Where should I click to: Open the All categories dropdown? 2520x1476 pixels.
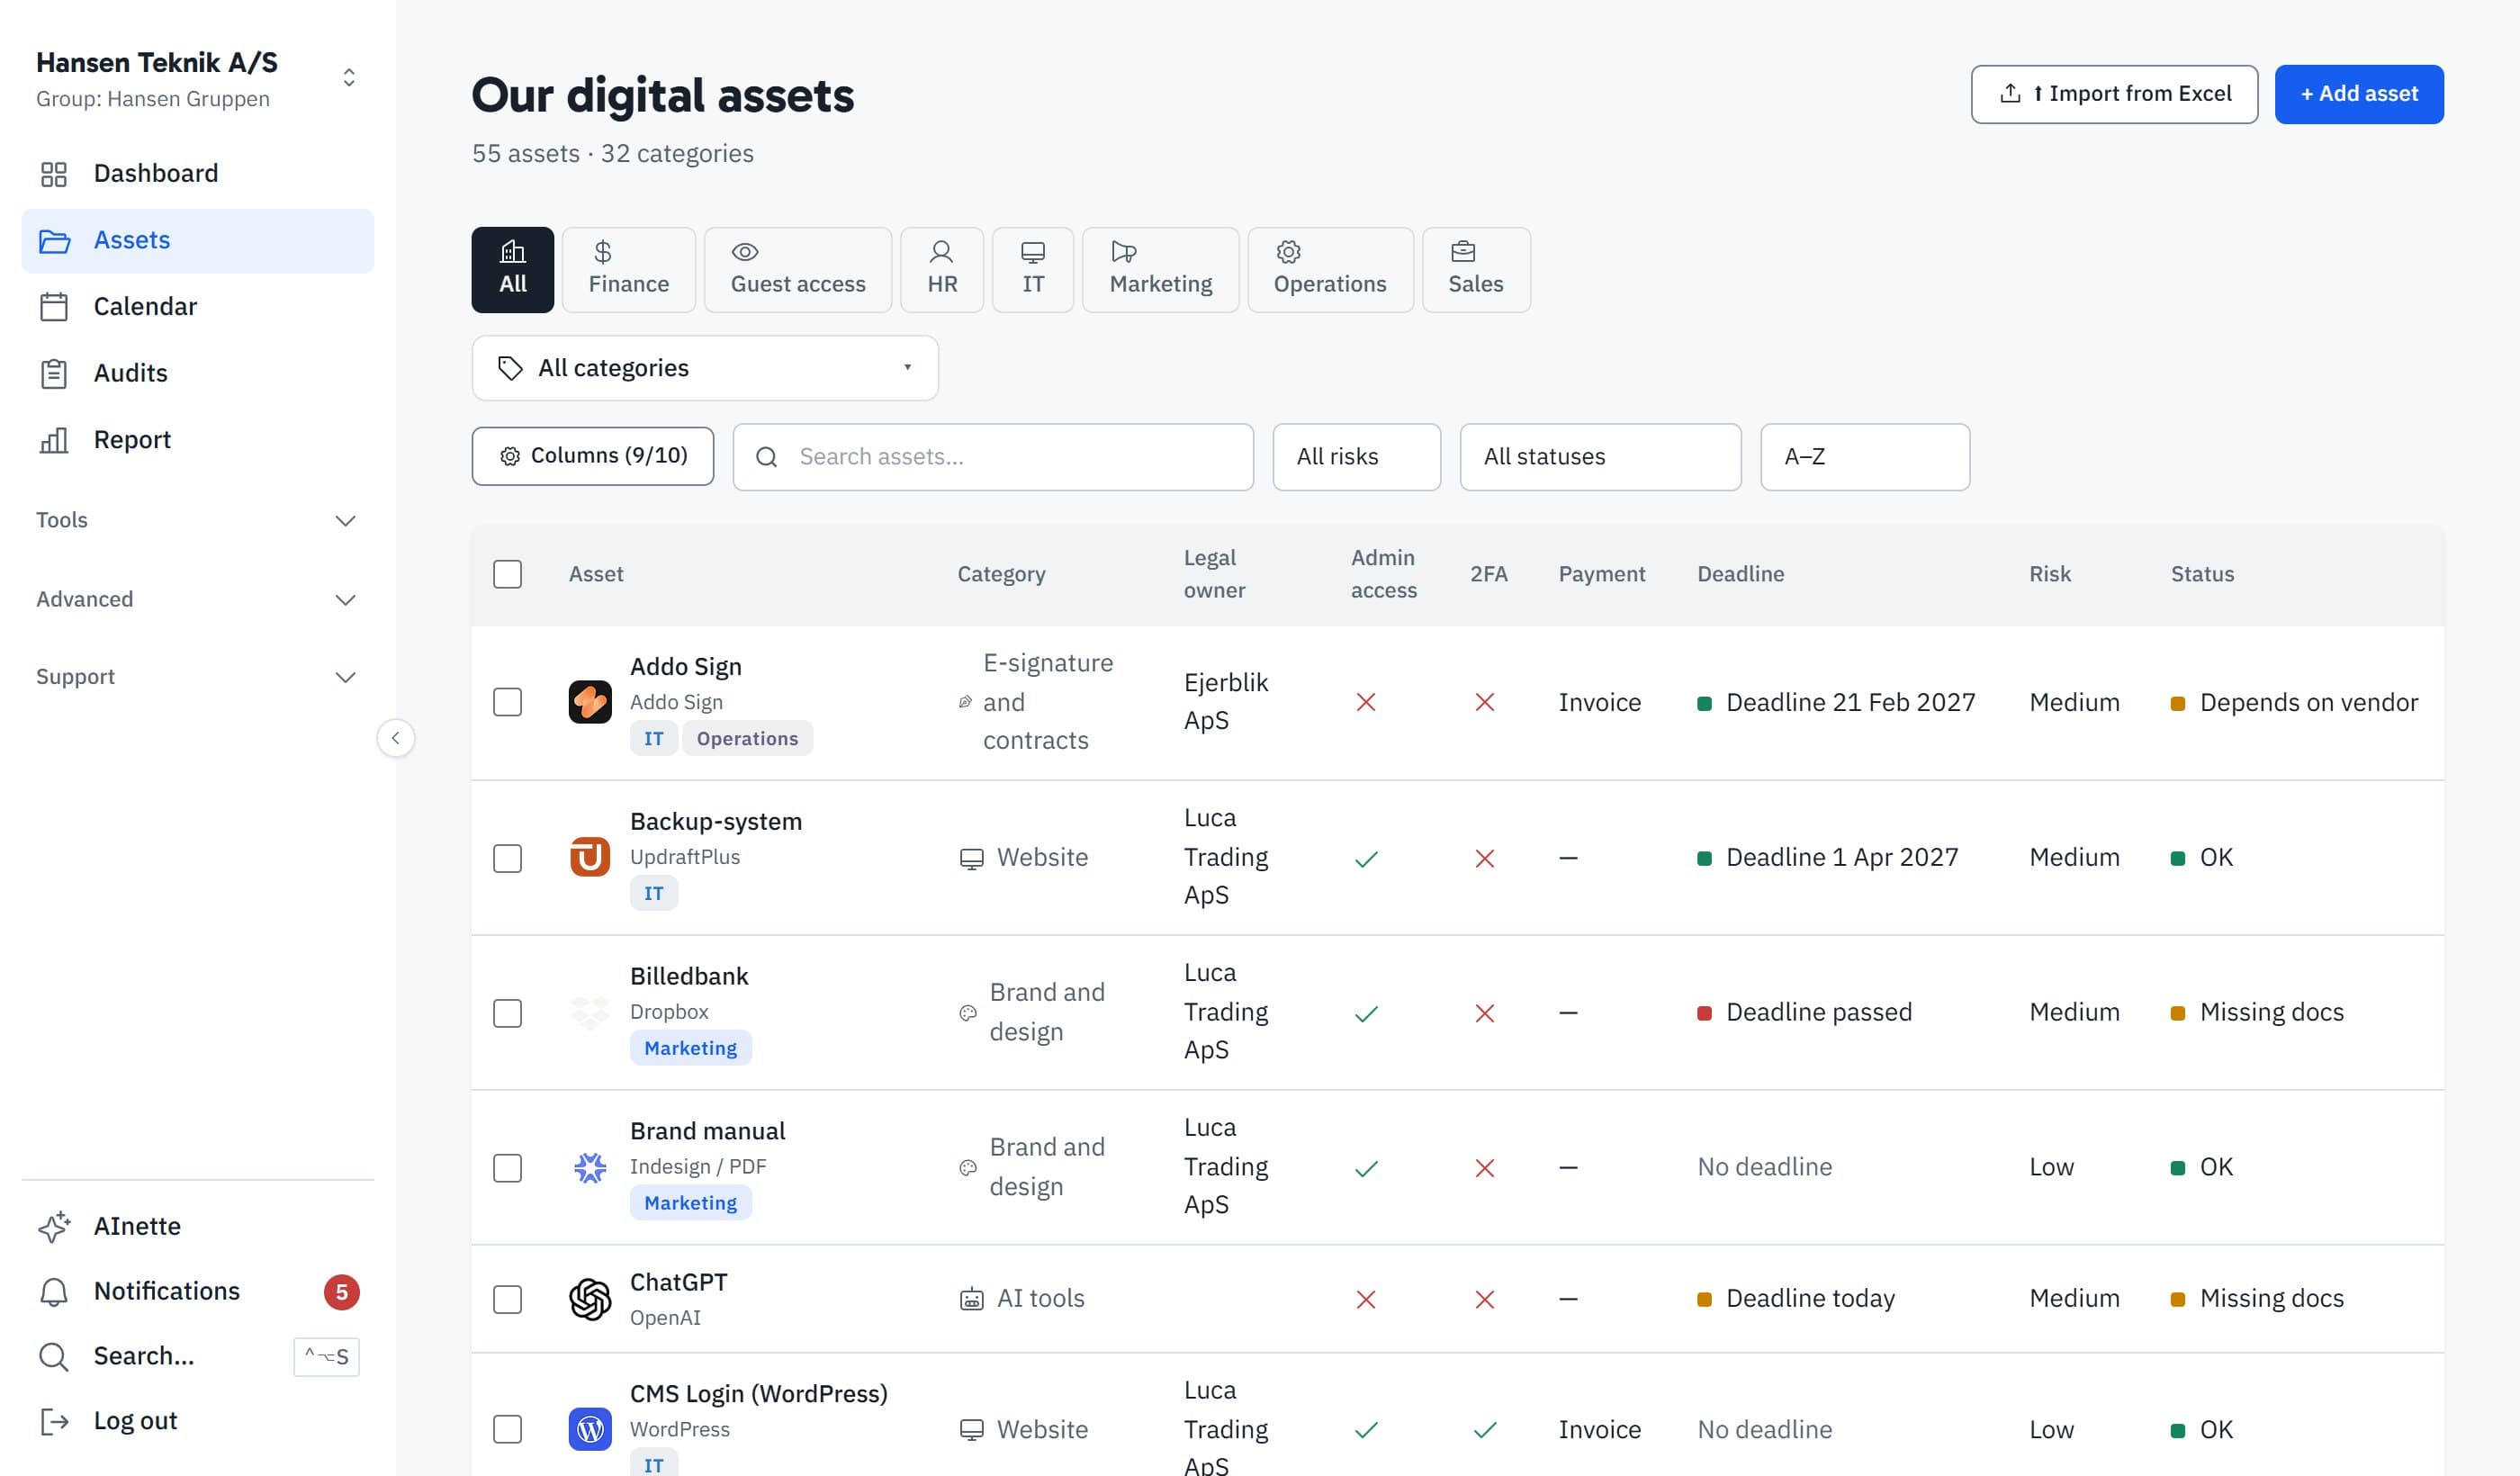(x=705, y=368)
